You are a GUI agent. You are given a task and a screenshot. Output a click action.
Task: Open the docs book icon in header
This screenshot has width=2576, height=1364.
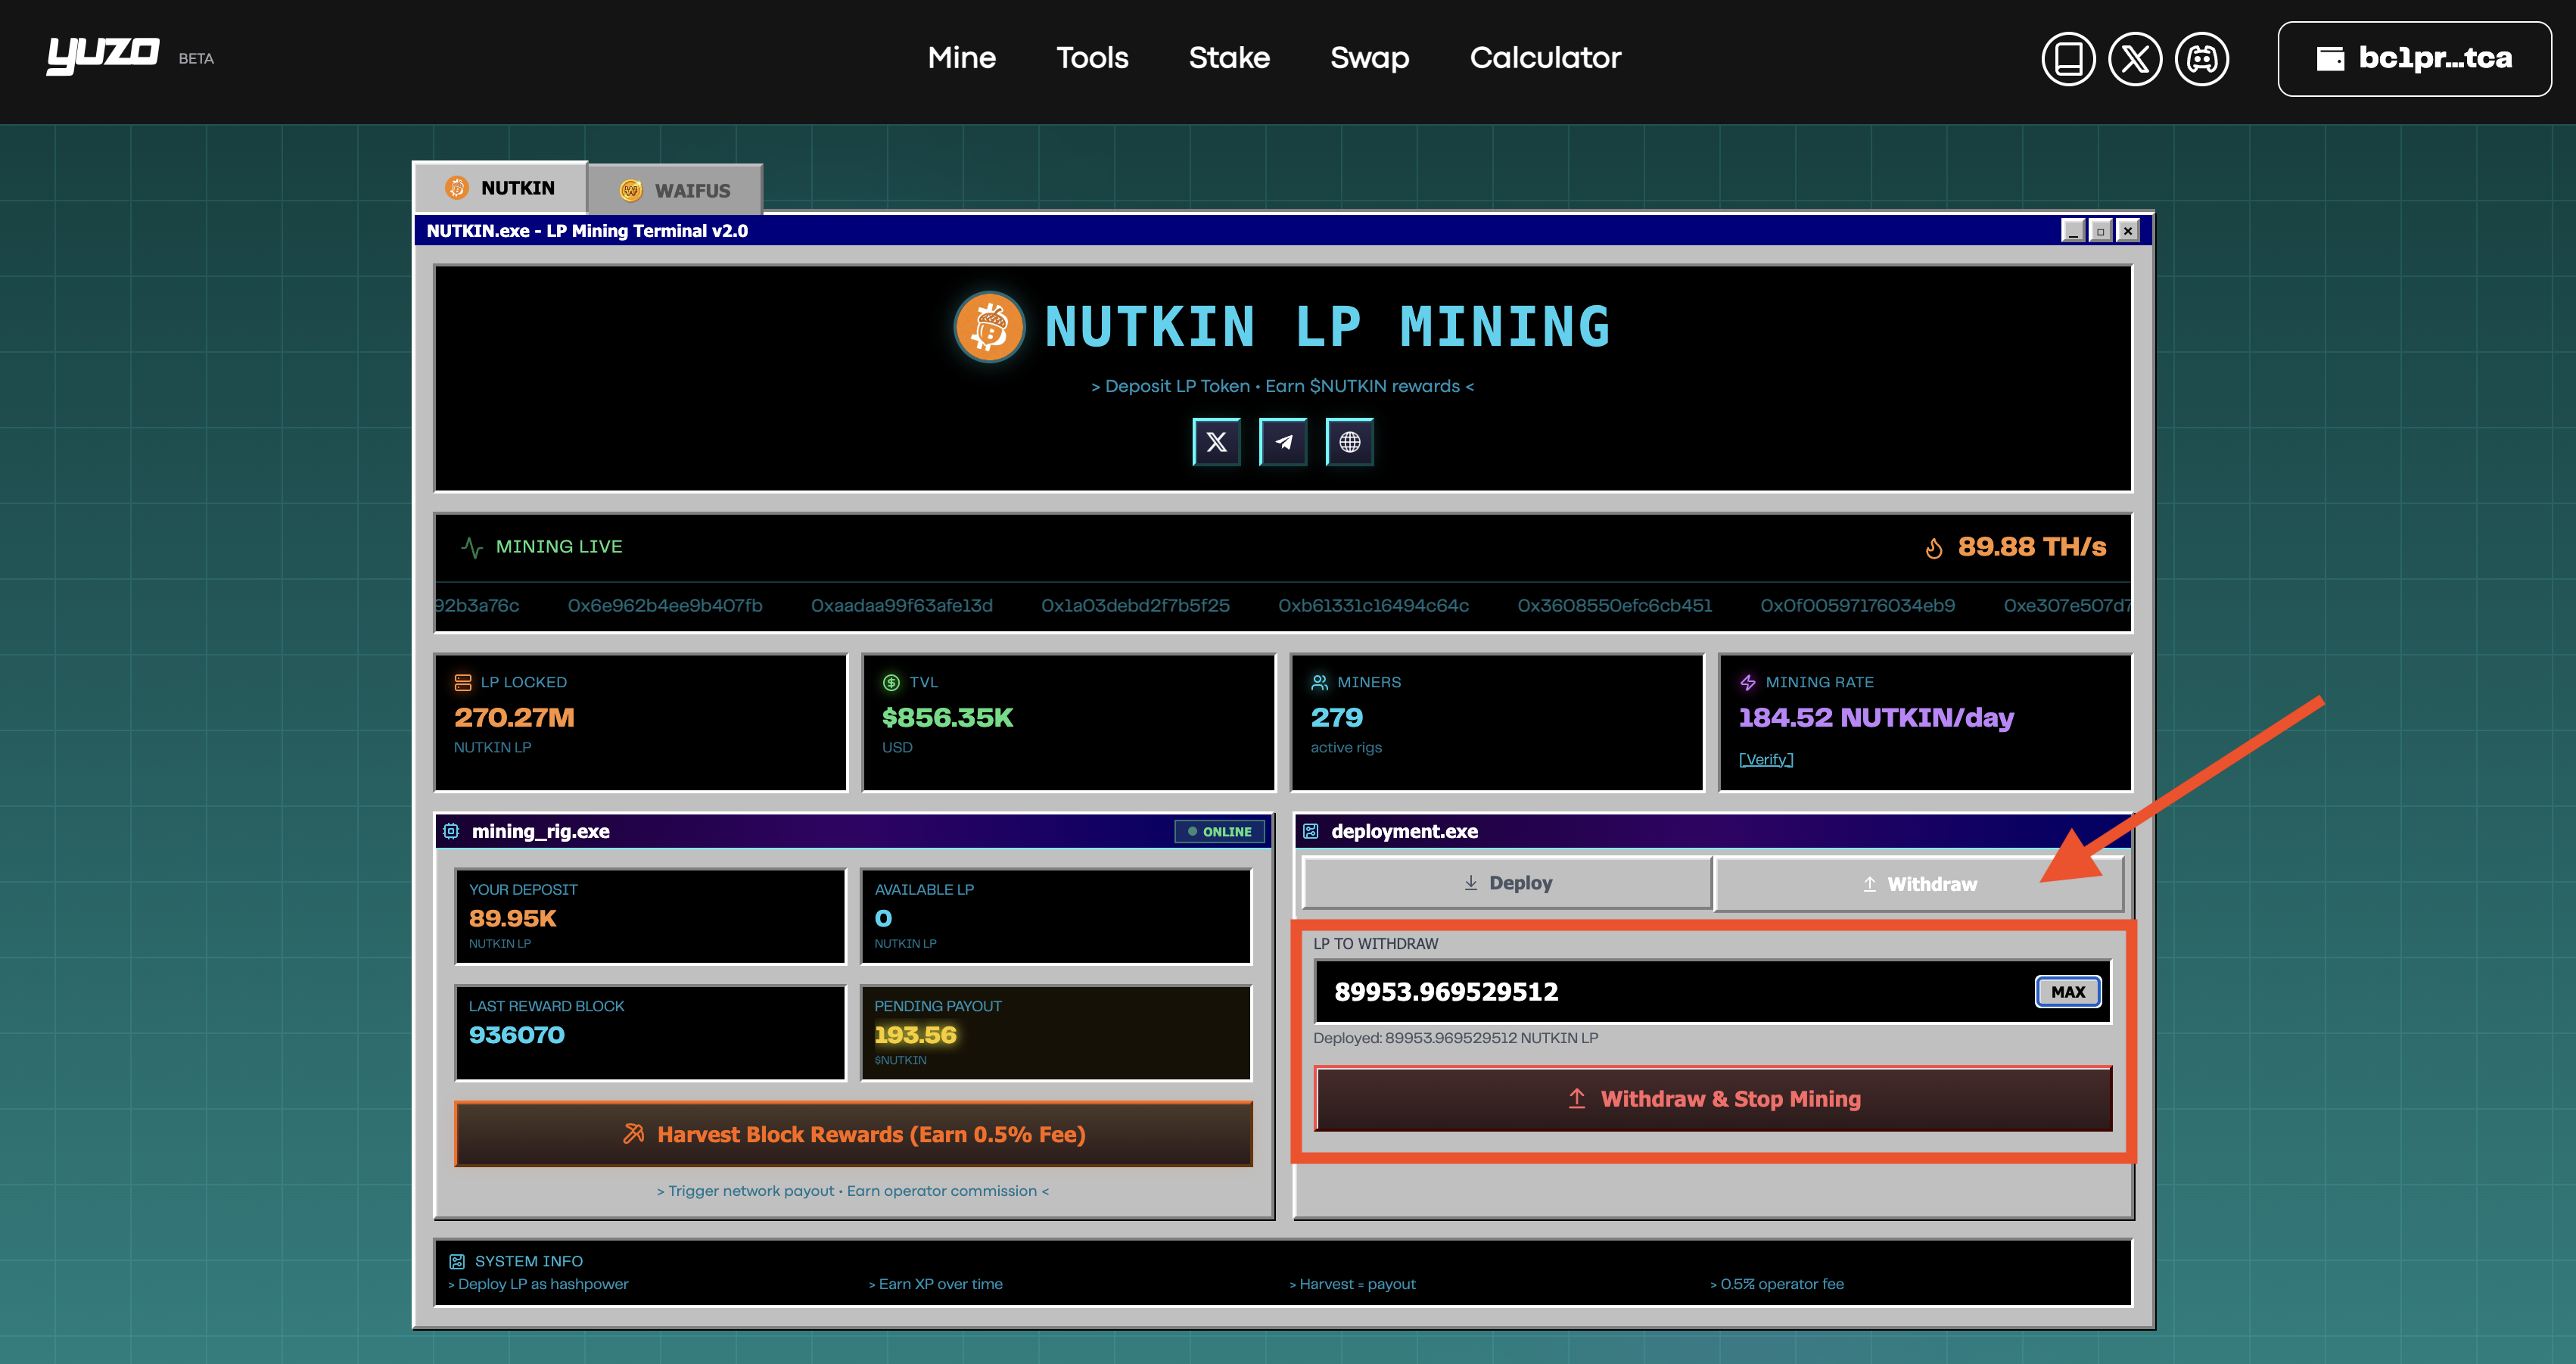[x=2068, y=59]
